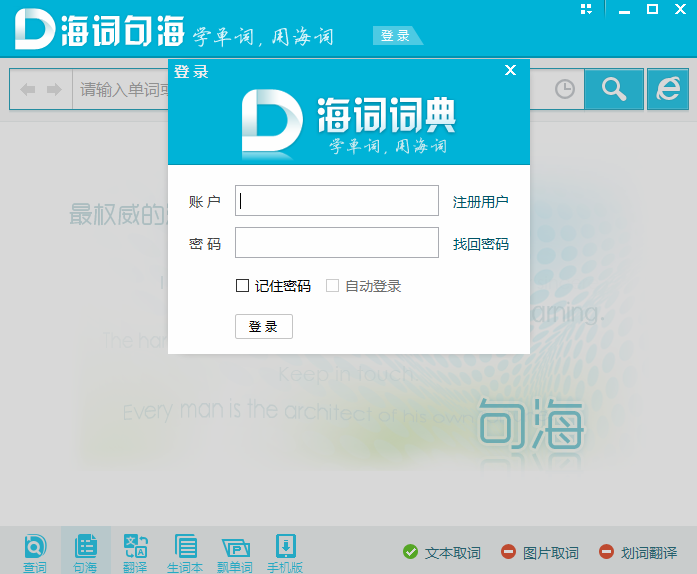Minimize the 海词句海 window
Viewport: 697px width, 574px height.
[624, 10]
